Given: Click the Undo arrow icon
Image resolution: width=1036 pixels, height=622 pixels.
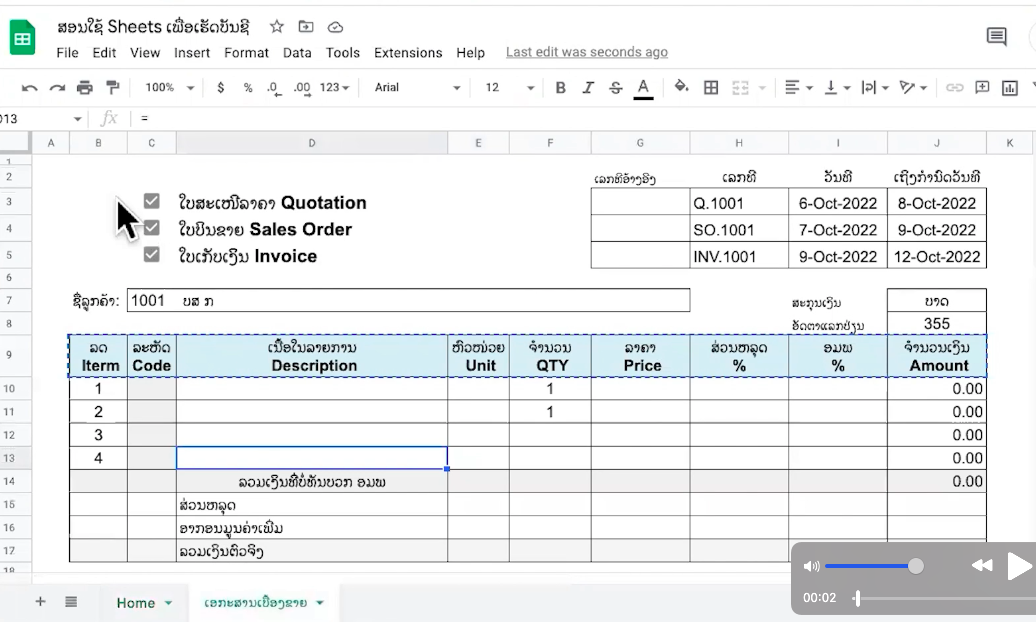Looking at the screenshot, I should (29, 87).
